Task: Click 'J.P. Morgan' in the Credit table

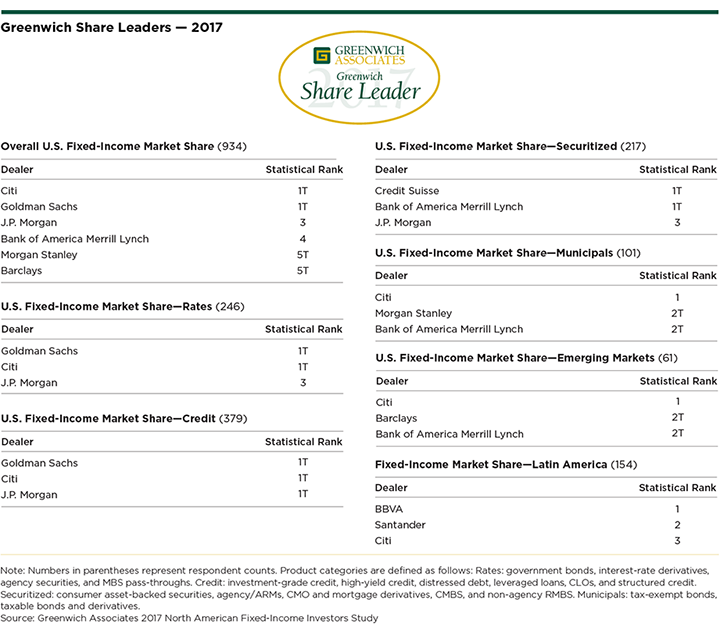Action: 29,495
